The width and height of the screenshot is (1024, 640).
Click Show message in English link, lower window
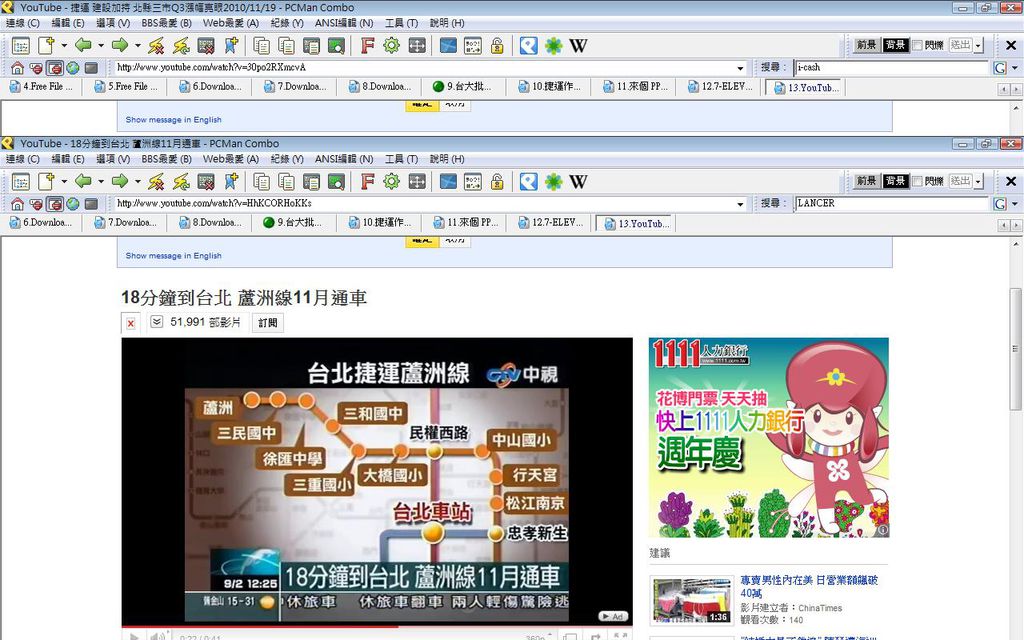click(174, 256)
